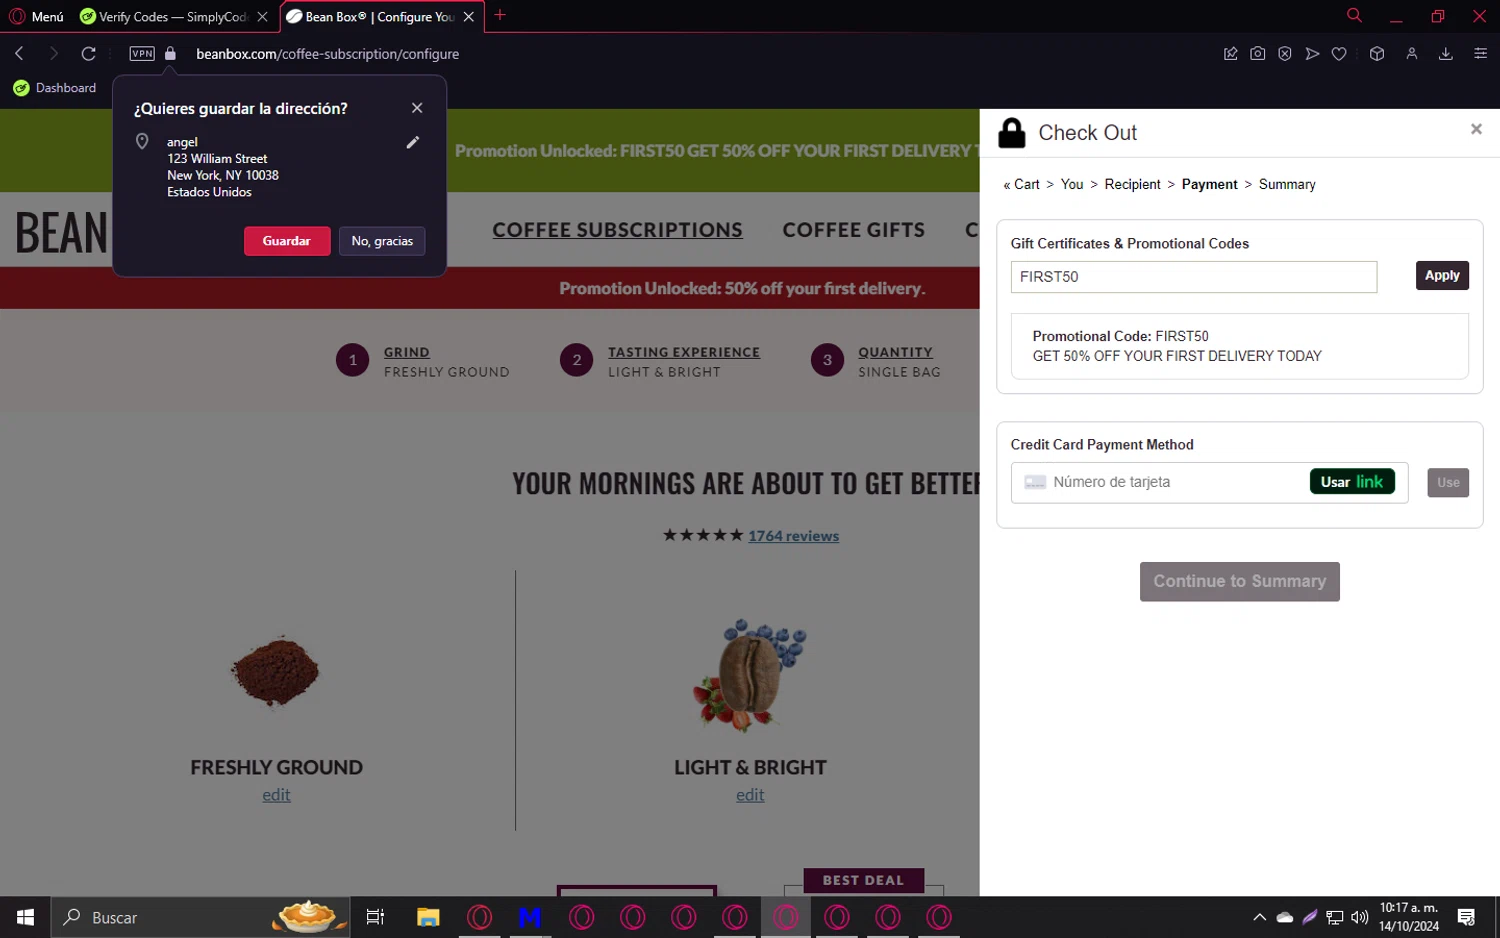Reload the current page
This screenshot has width=1500, height=938.
coord(88,54)
